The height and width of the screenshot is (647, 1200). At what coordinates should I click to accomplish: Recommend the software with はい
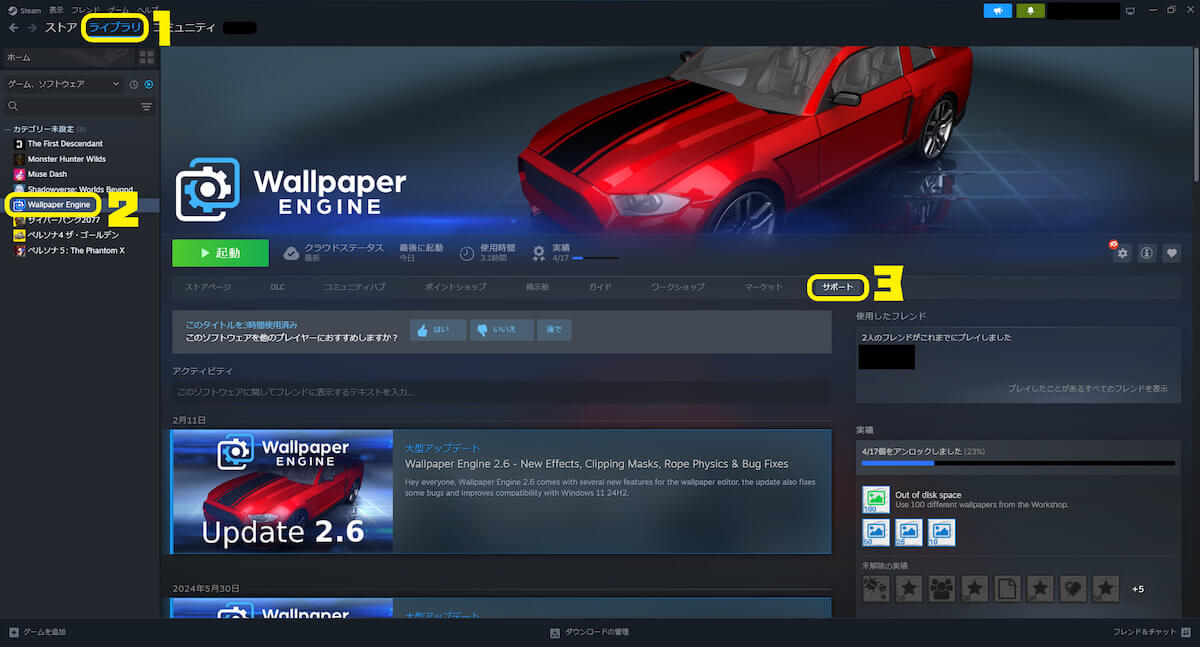click(438, 330)
